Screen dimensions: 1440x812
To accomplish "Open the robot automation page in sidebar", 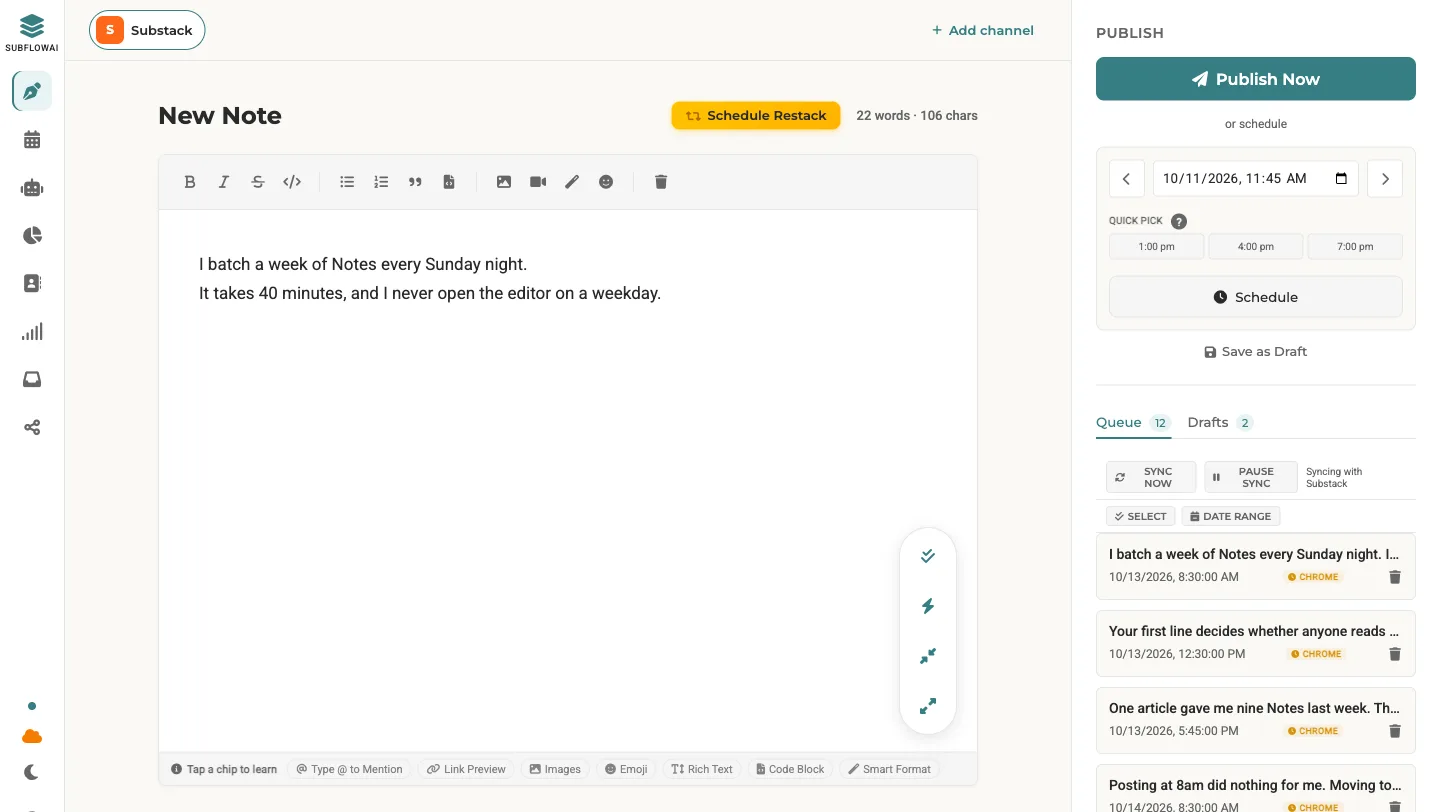I will point(32,188).
